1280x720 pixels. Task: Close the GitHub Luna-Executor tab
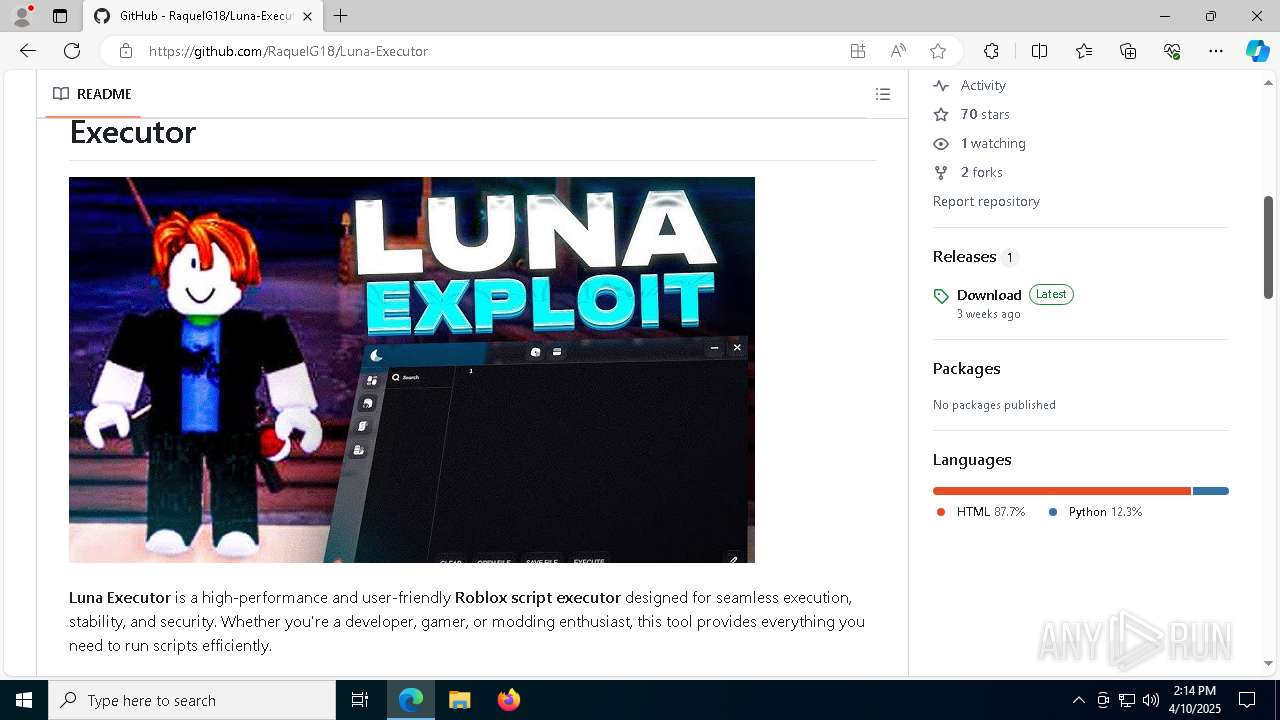pos(308,16)
